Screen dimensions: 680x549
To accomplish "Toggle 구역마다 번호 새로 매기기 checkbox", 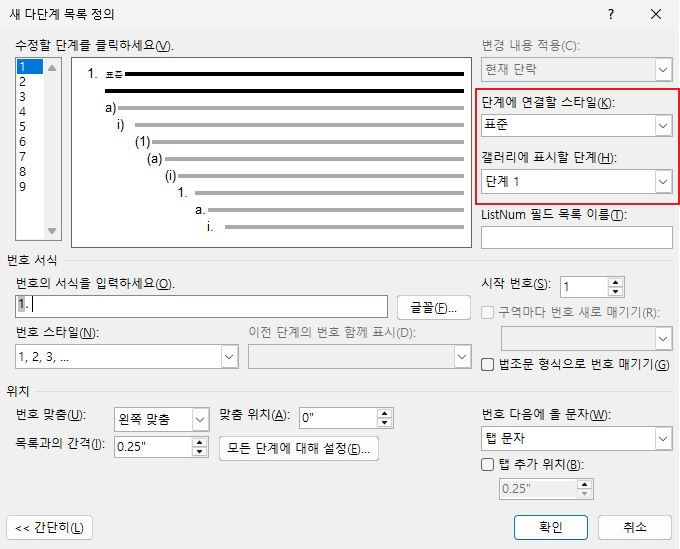I will pyautogui.click(x=487, y=312).
